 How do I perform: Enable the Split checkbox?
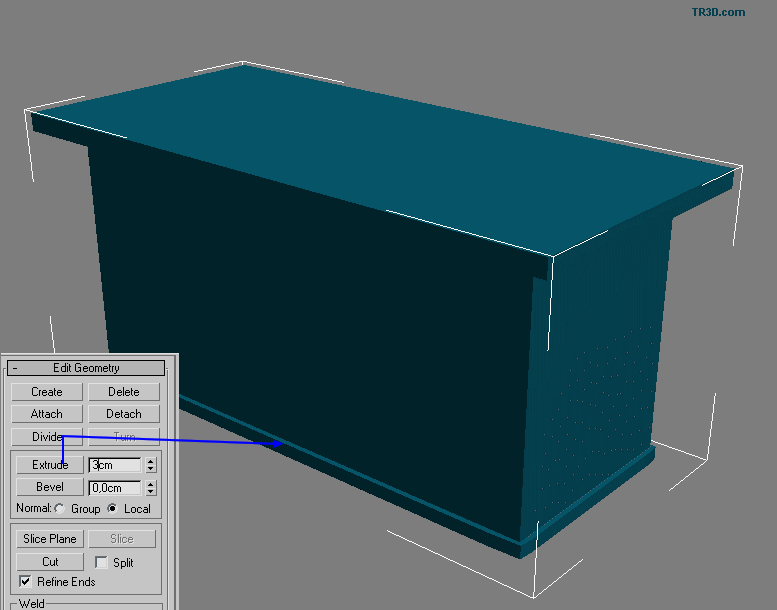coord(101,563)
